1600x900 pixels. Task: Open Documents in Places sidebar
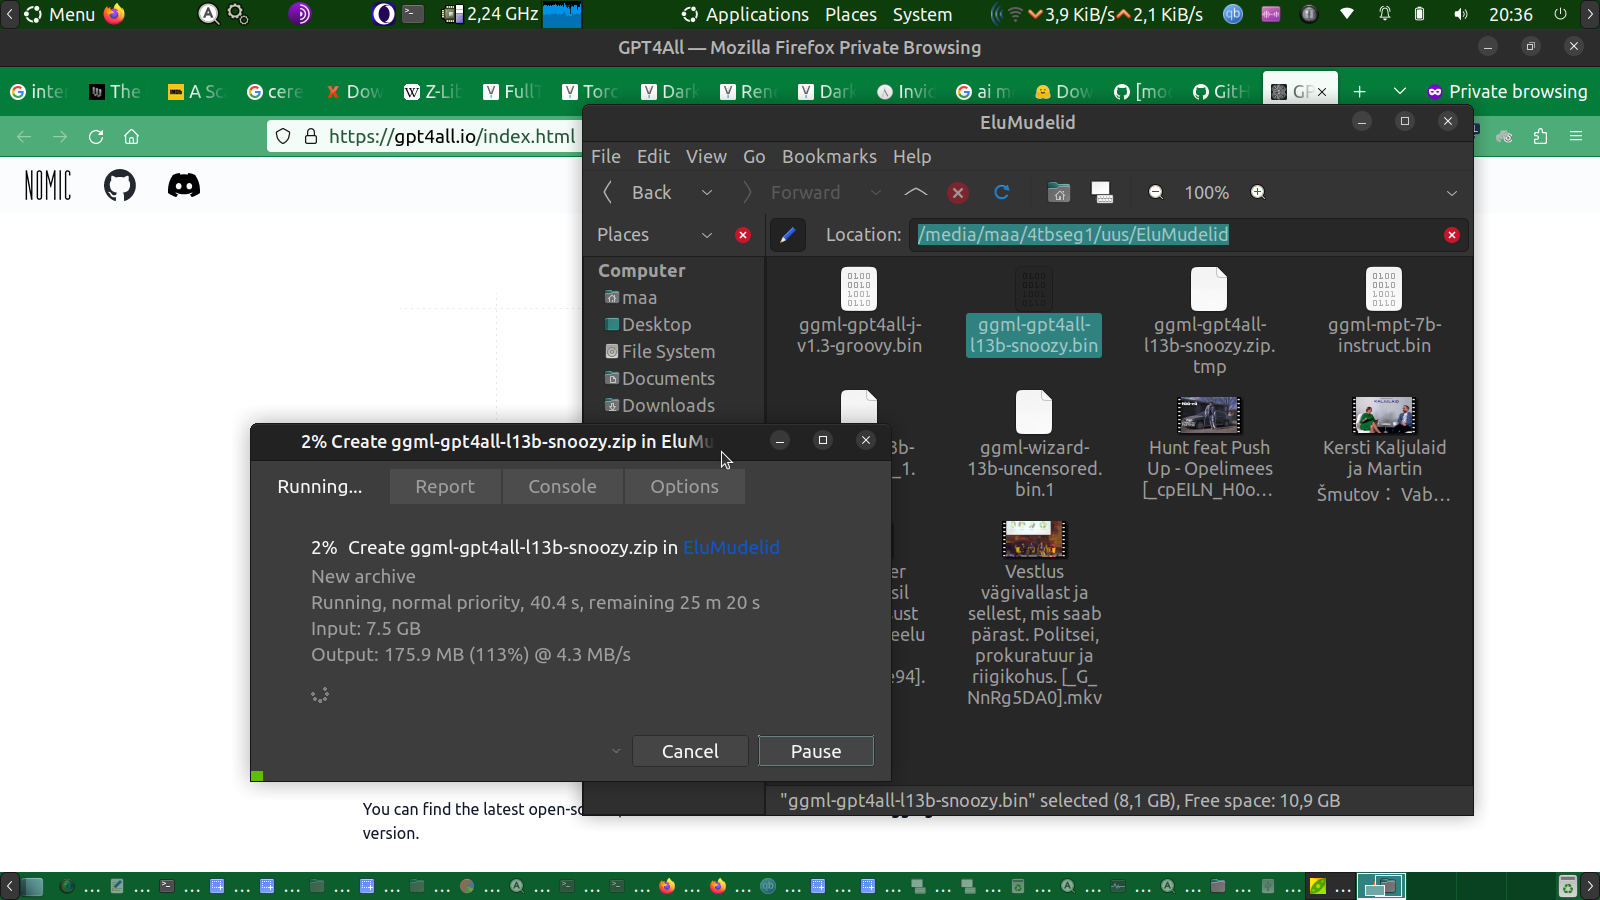pyautogui.click(x=660, y=378)
